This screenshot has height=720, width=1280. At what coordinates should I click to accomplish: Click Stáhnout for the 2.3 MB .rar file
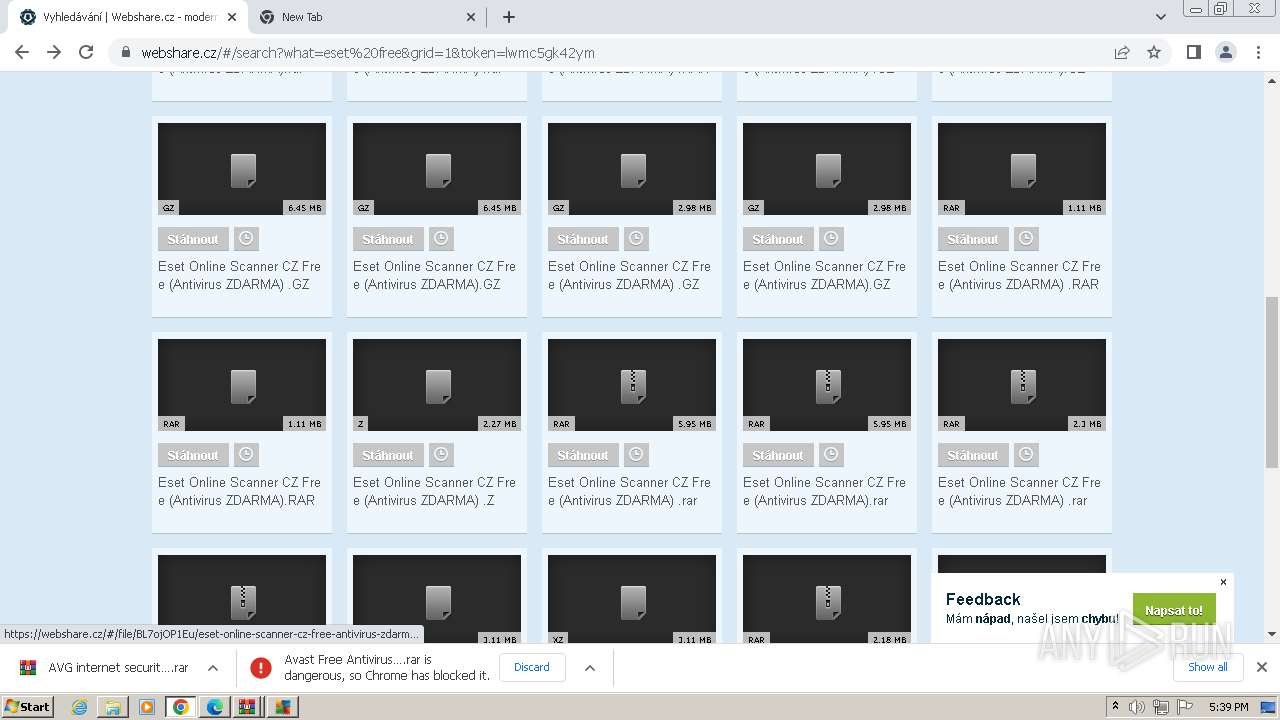pyautogui.click(x=973, y=455)
